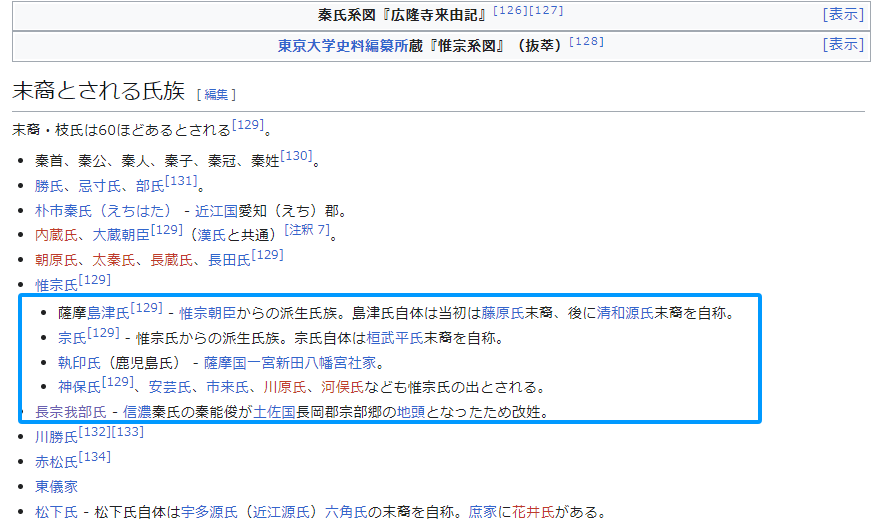Jump to footnote 注釈 7
This screenshot has width=883, height=530.
(x=307, y=230)
